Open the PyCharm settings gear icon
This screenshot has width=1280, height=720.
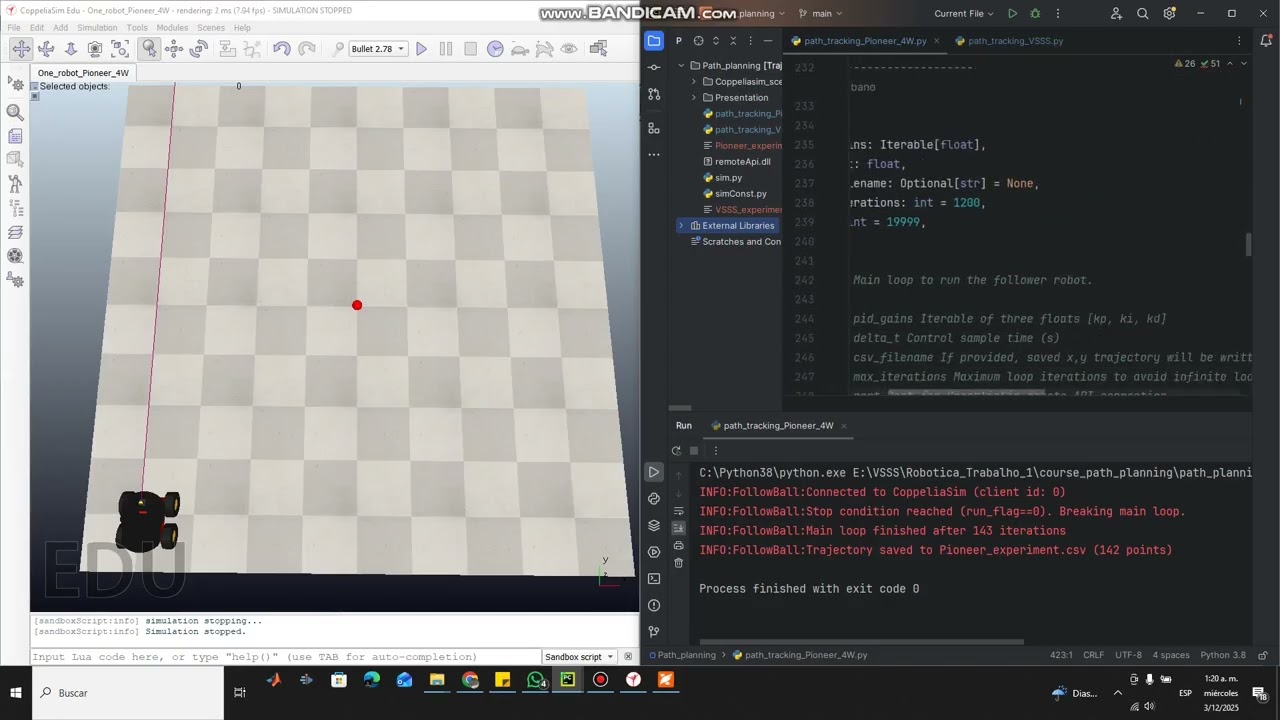click(x=1169, y=14)
